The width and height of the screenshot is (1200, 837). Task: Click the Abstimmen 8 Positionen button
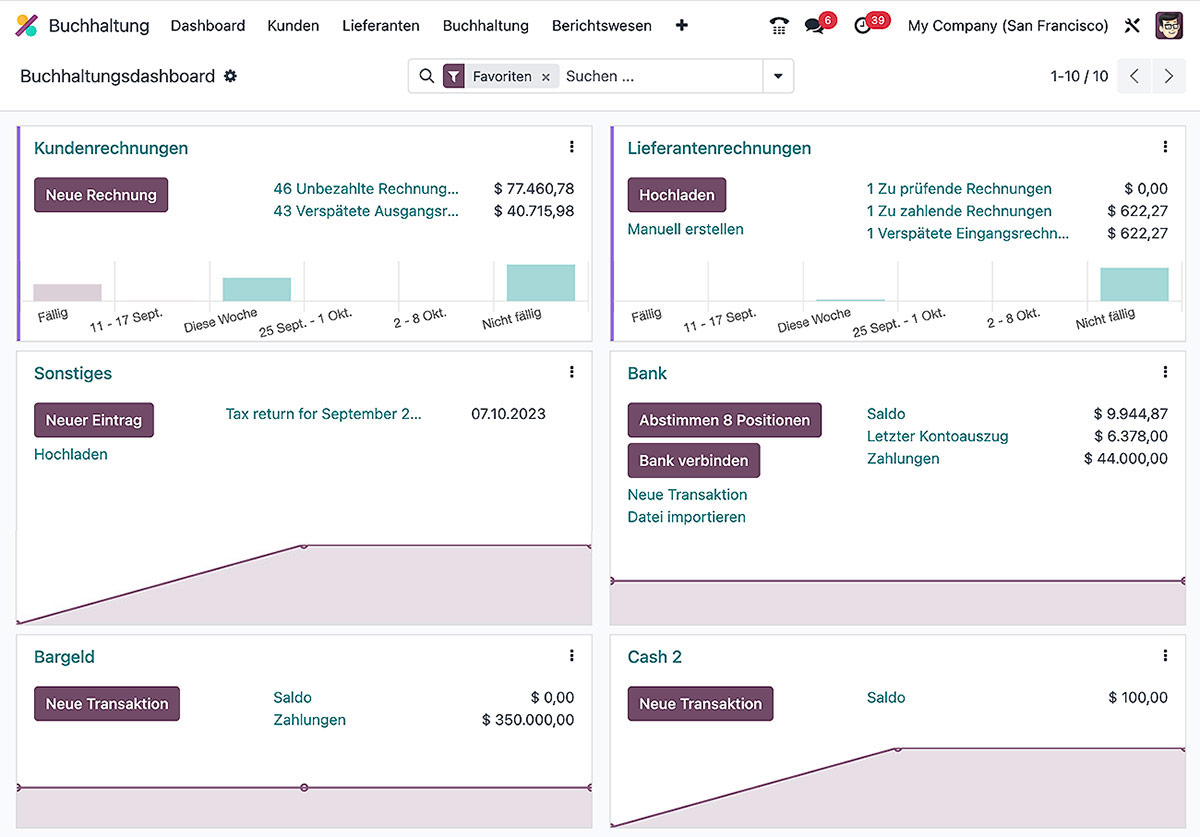click(724, 420)
